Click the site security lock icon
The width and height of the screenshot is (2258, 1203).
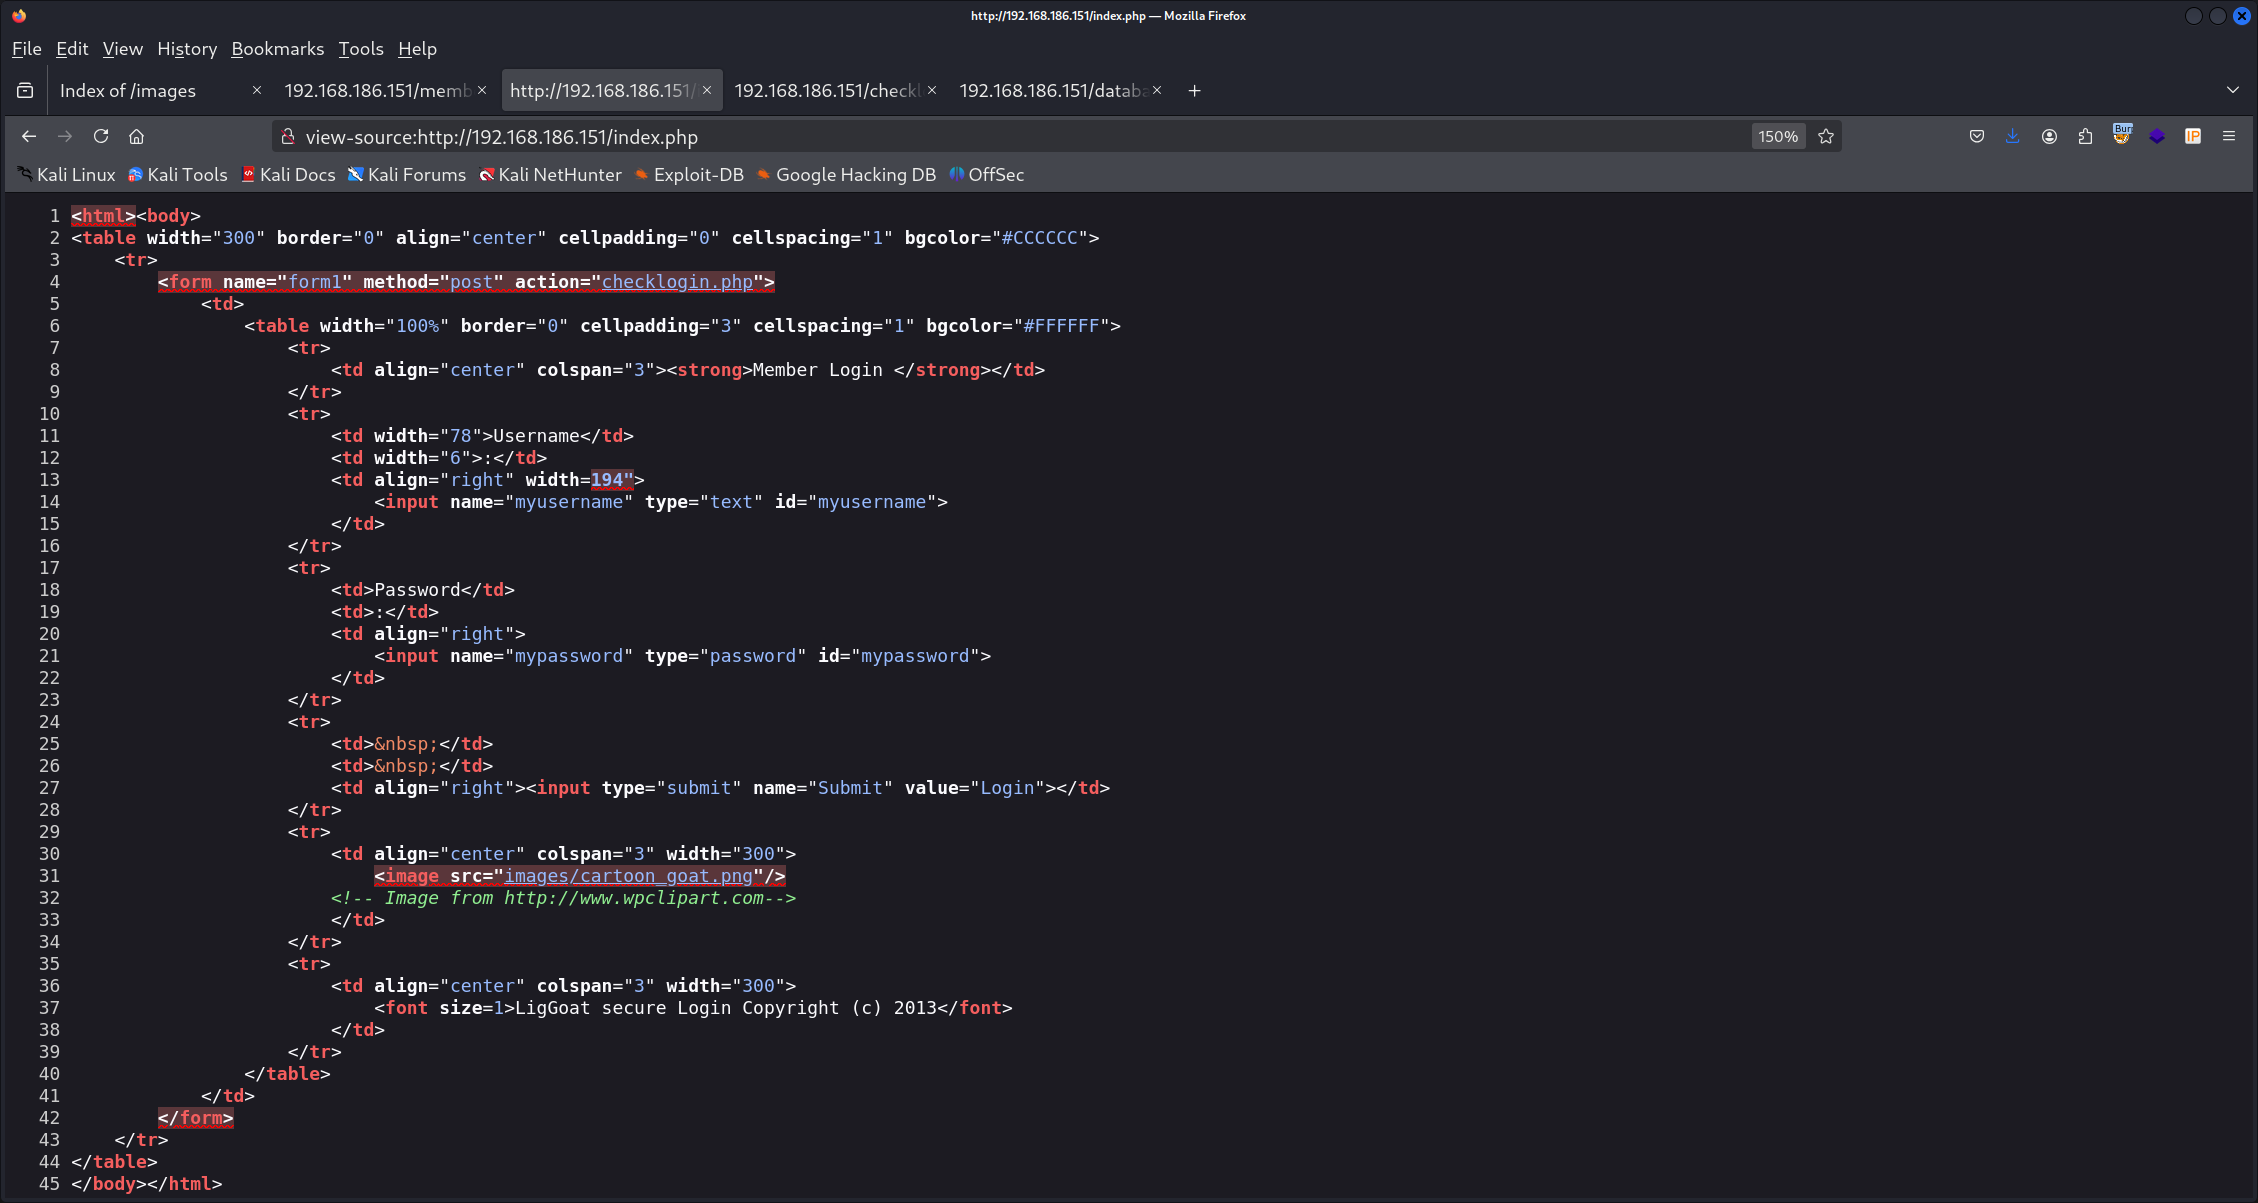[288, 136]
